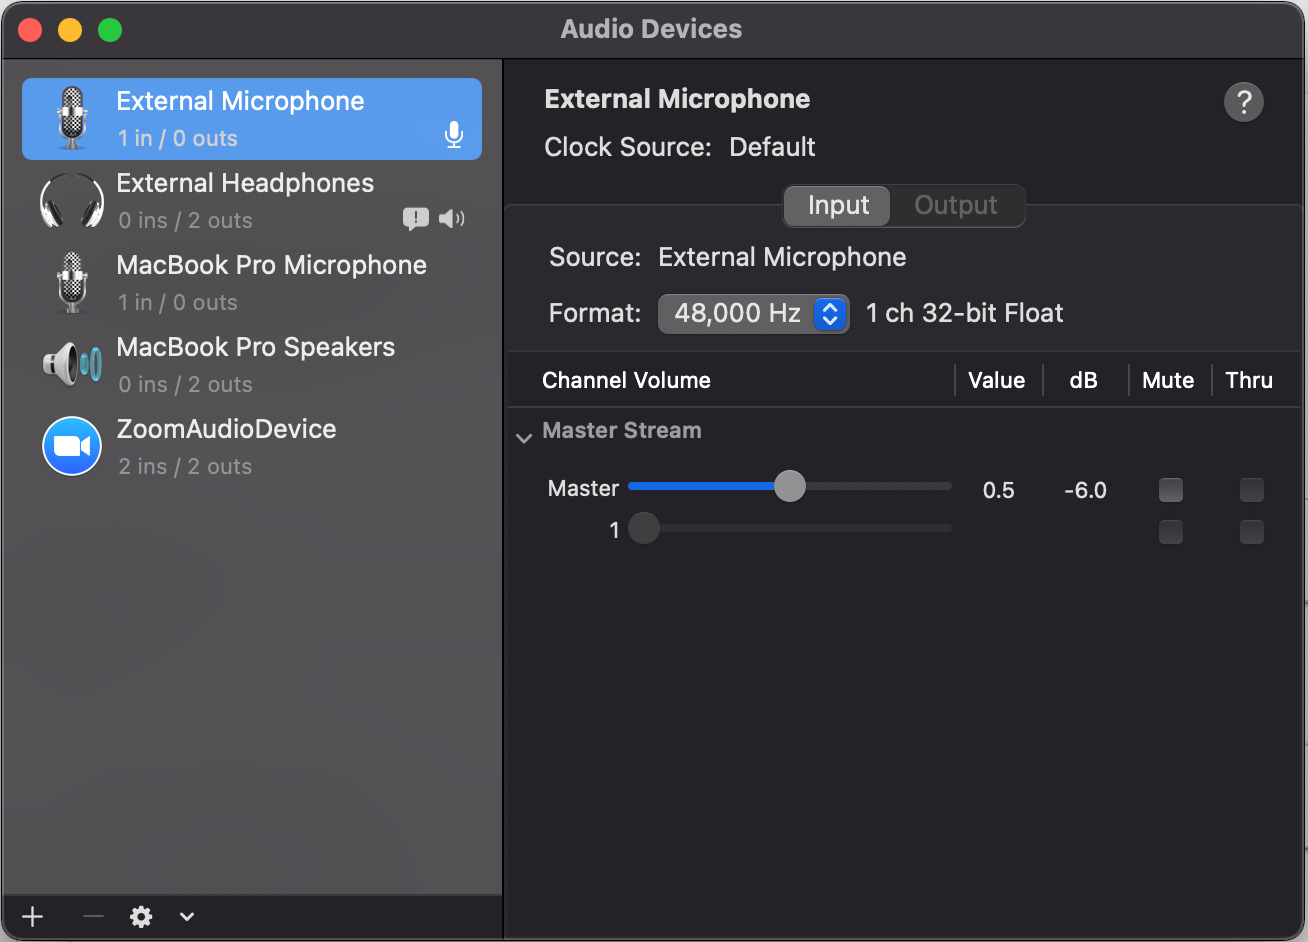Viewport: 1308px width, 942px height.
Task: Click the MacBook Pro Speakers icon
Action: 71,364
